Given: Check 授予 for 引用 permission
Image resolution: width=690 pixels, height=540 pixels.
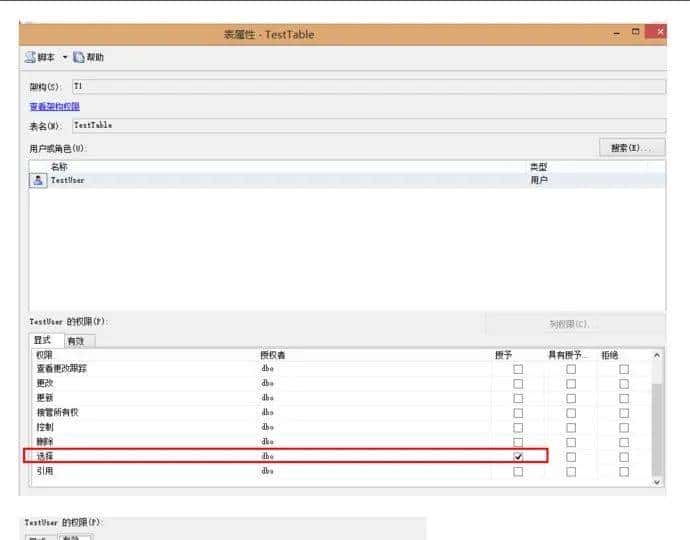Looking at the screenshot, I should point(518,471).
